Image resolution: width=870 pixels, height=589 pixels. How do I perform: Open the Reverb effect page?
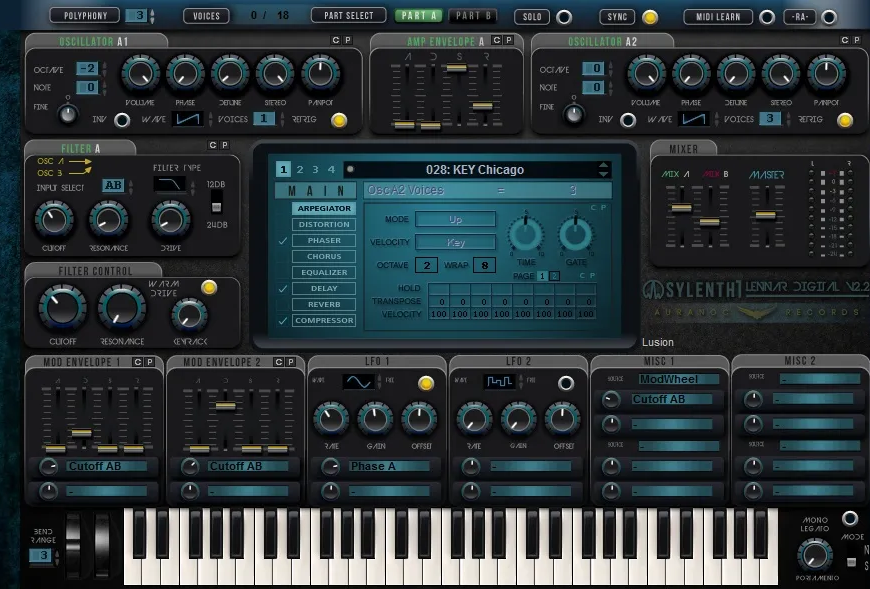(x=324, y=304)
